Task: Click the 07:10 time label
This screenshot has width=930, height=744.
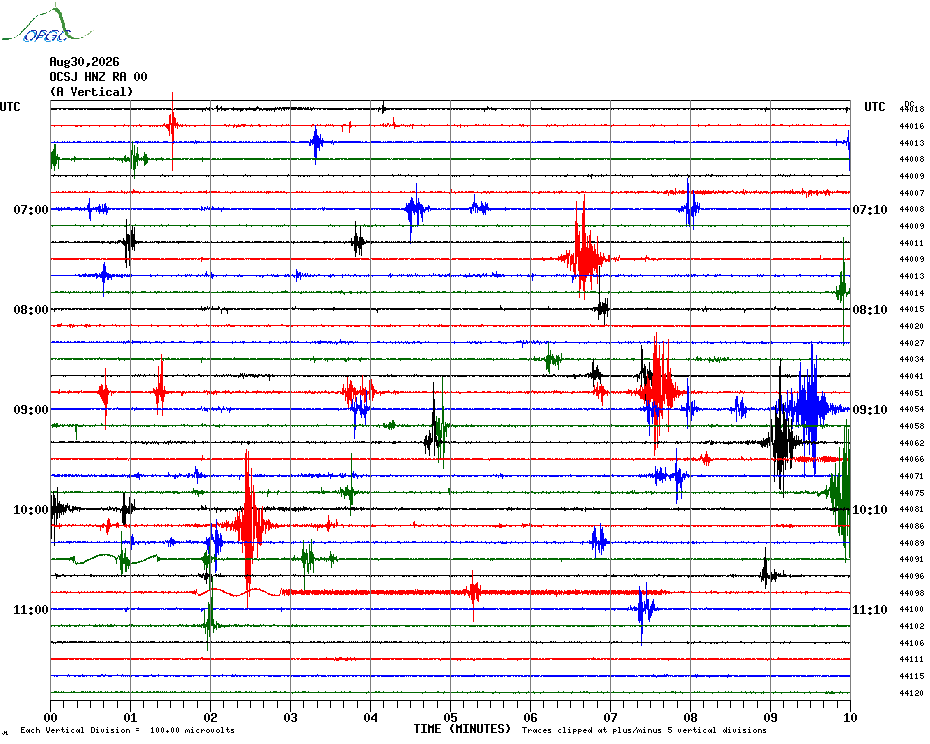Action: pos(870,209)
